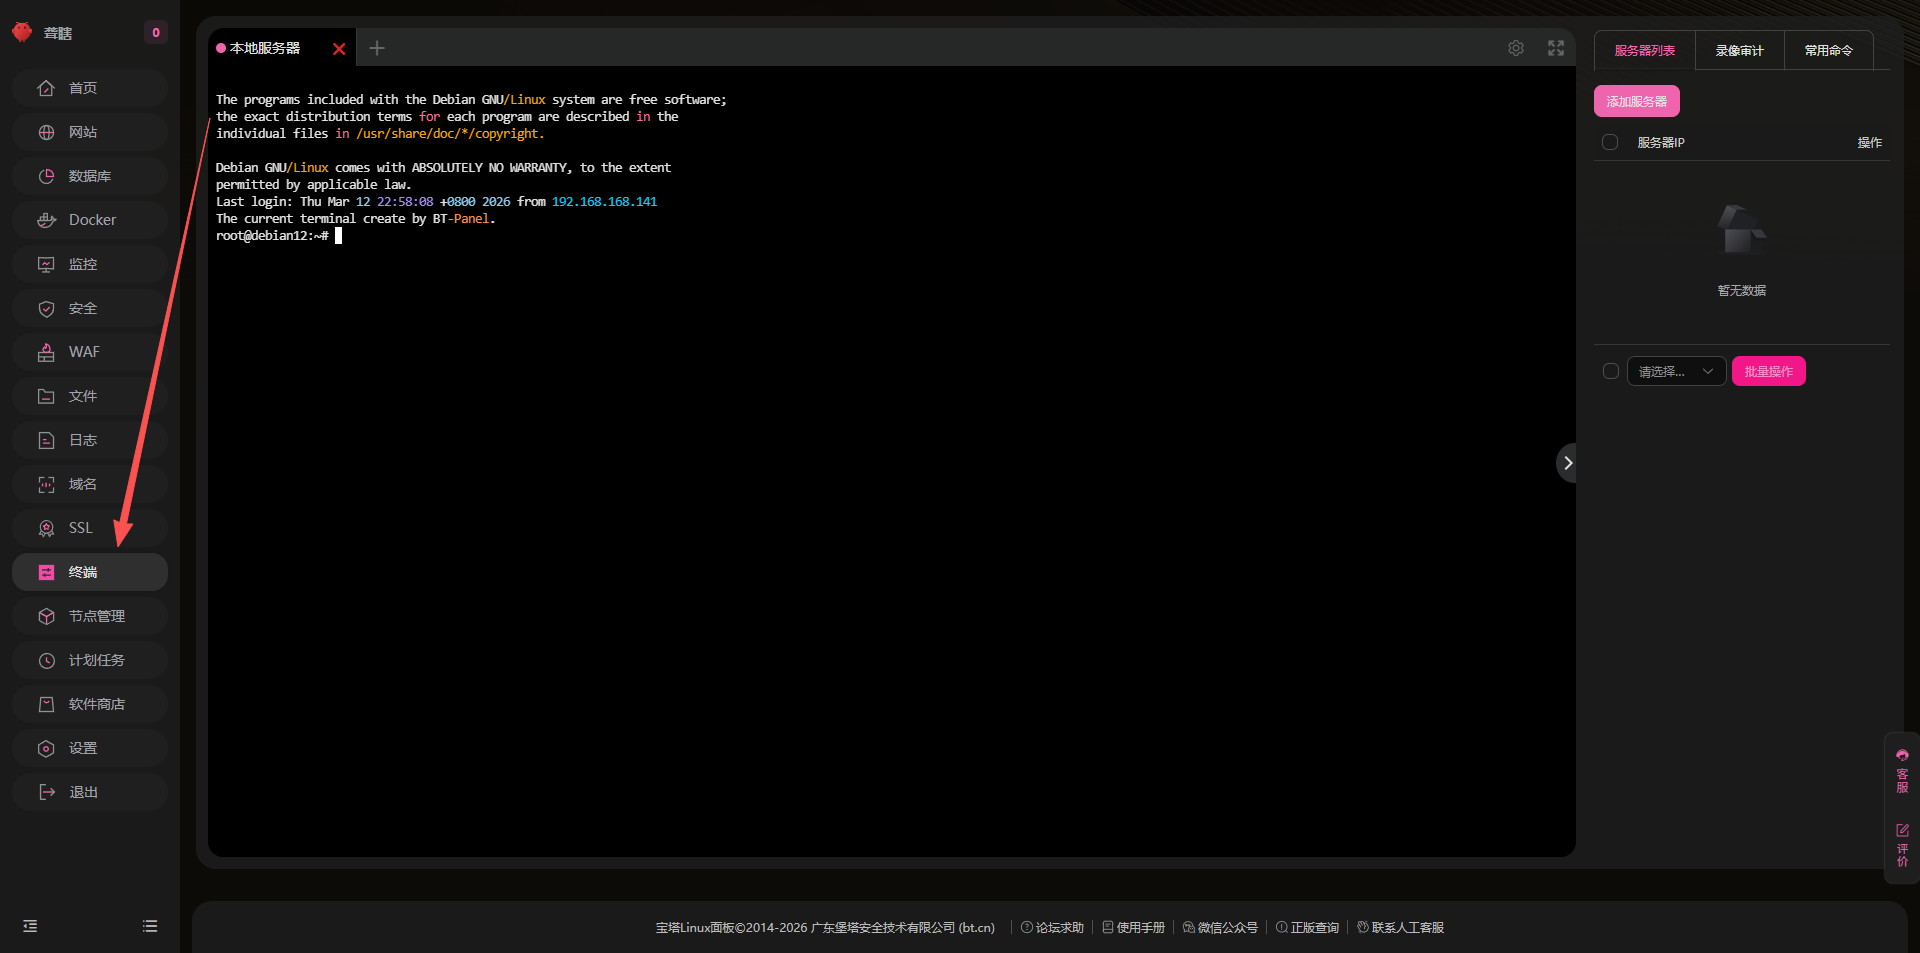This screenshot has width=1920, height=953.
Task: Collapse the right server panel arrow
Action: tap(1567, 463)
